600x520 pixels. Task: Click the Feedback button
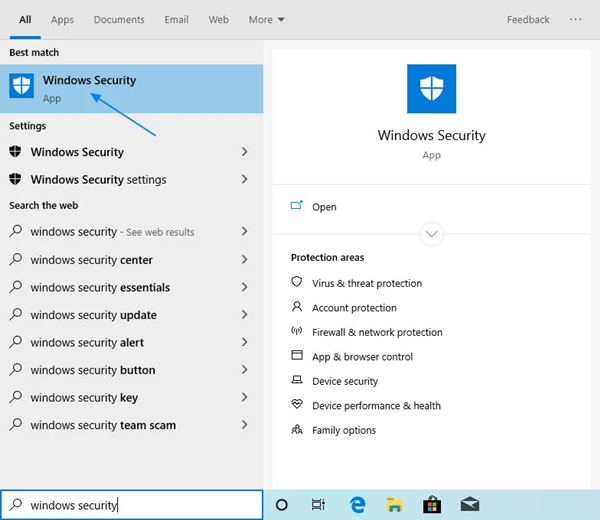(x=528, y=20)
